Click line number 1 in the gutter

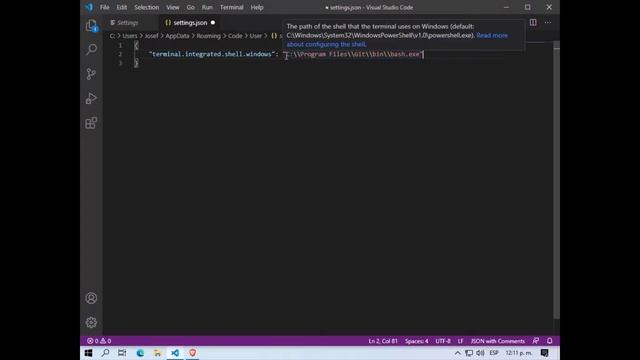point(120,45)
